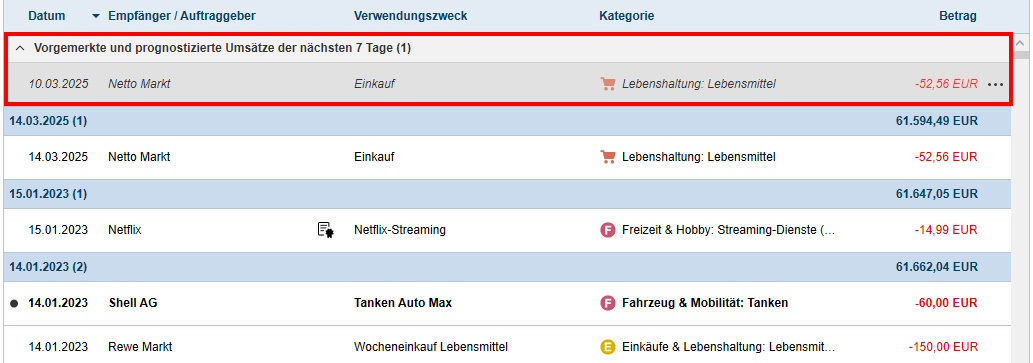Click the pink F category icon for Streaming-Dienste
Image resolution: width=1033 pixels, height=363 pixels.
607,230
